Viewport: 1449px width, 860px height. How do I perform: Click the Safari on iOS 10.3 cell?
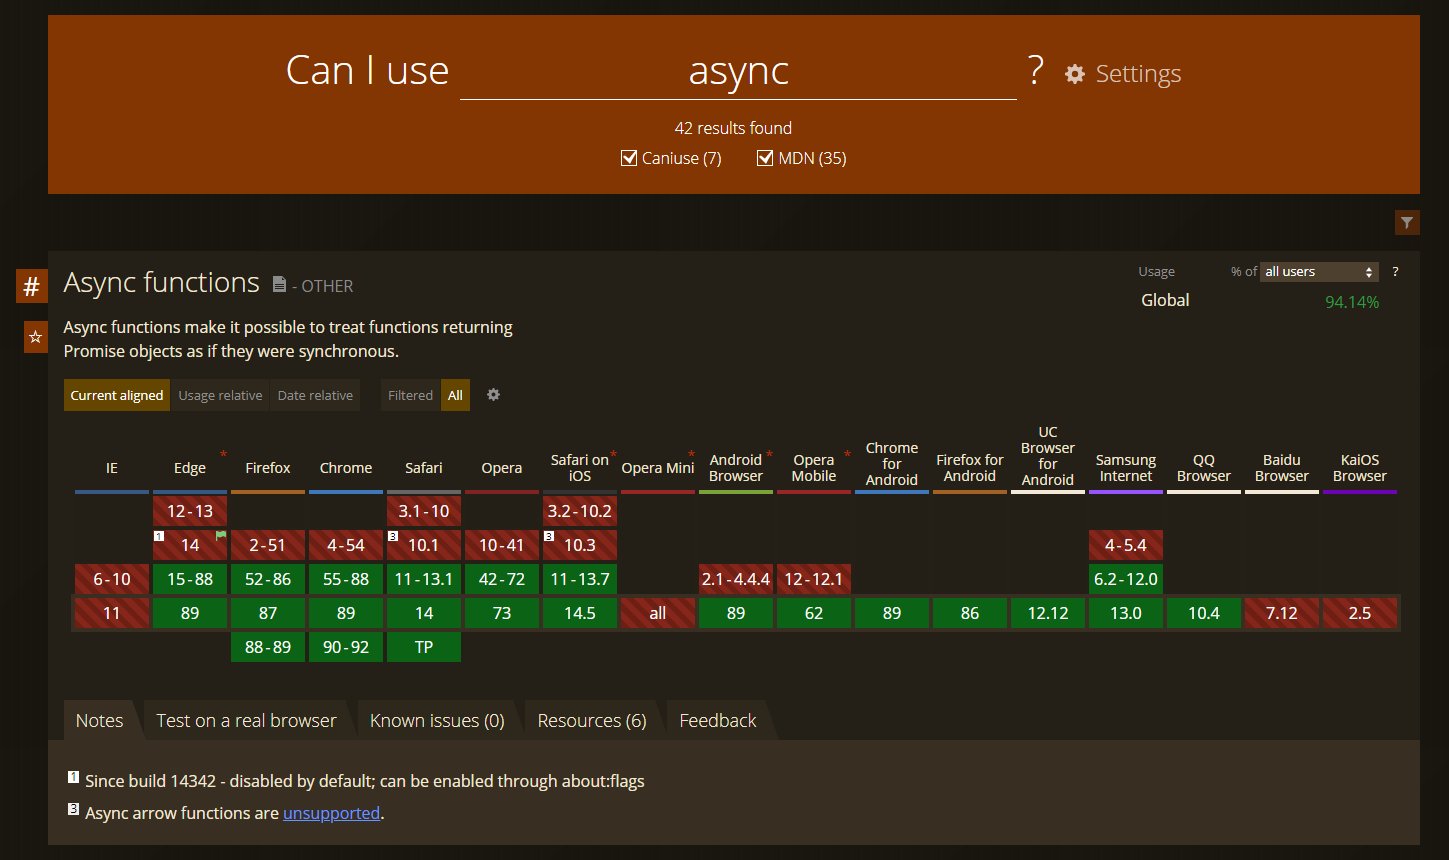580,545
